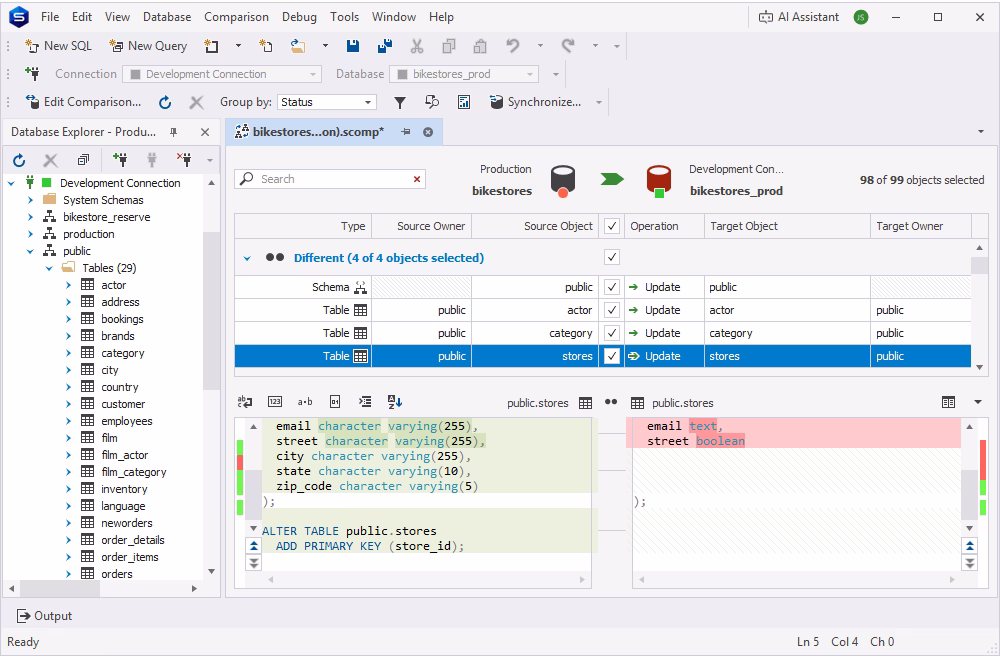Uncheck the actor table row checkbox
Screen dimensions: 1000x656
612,310
